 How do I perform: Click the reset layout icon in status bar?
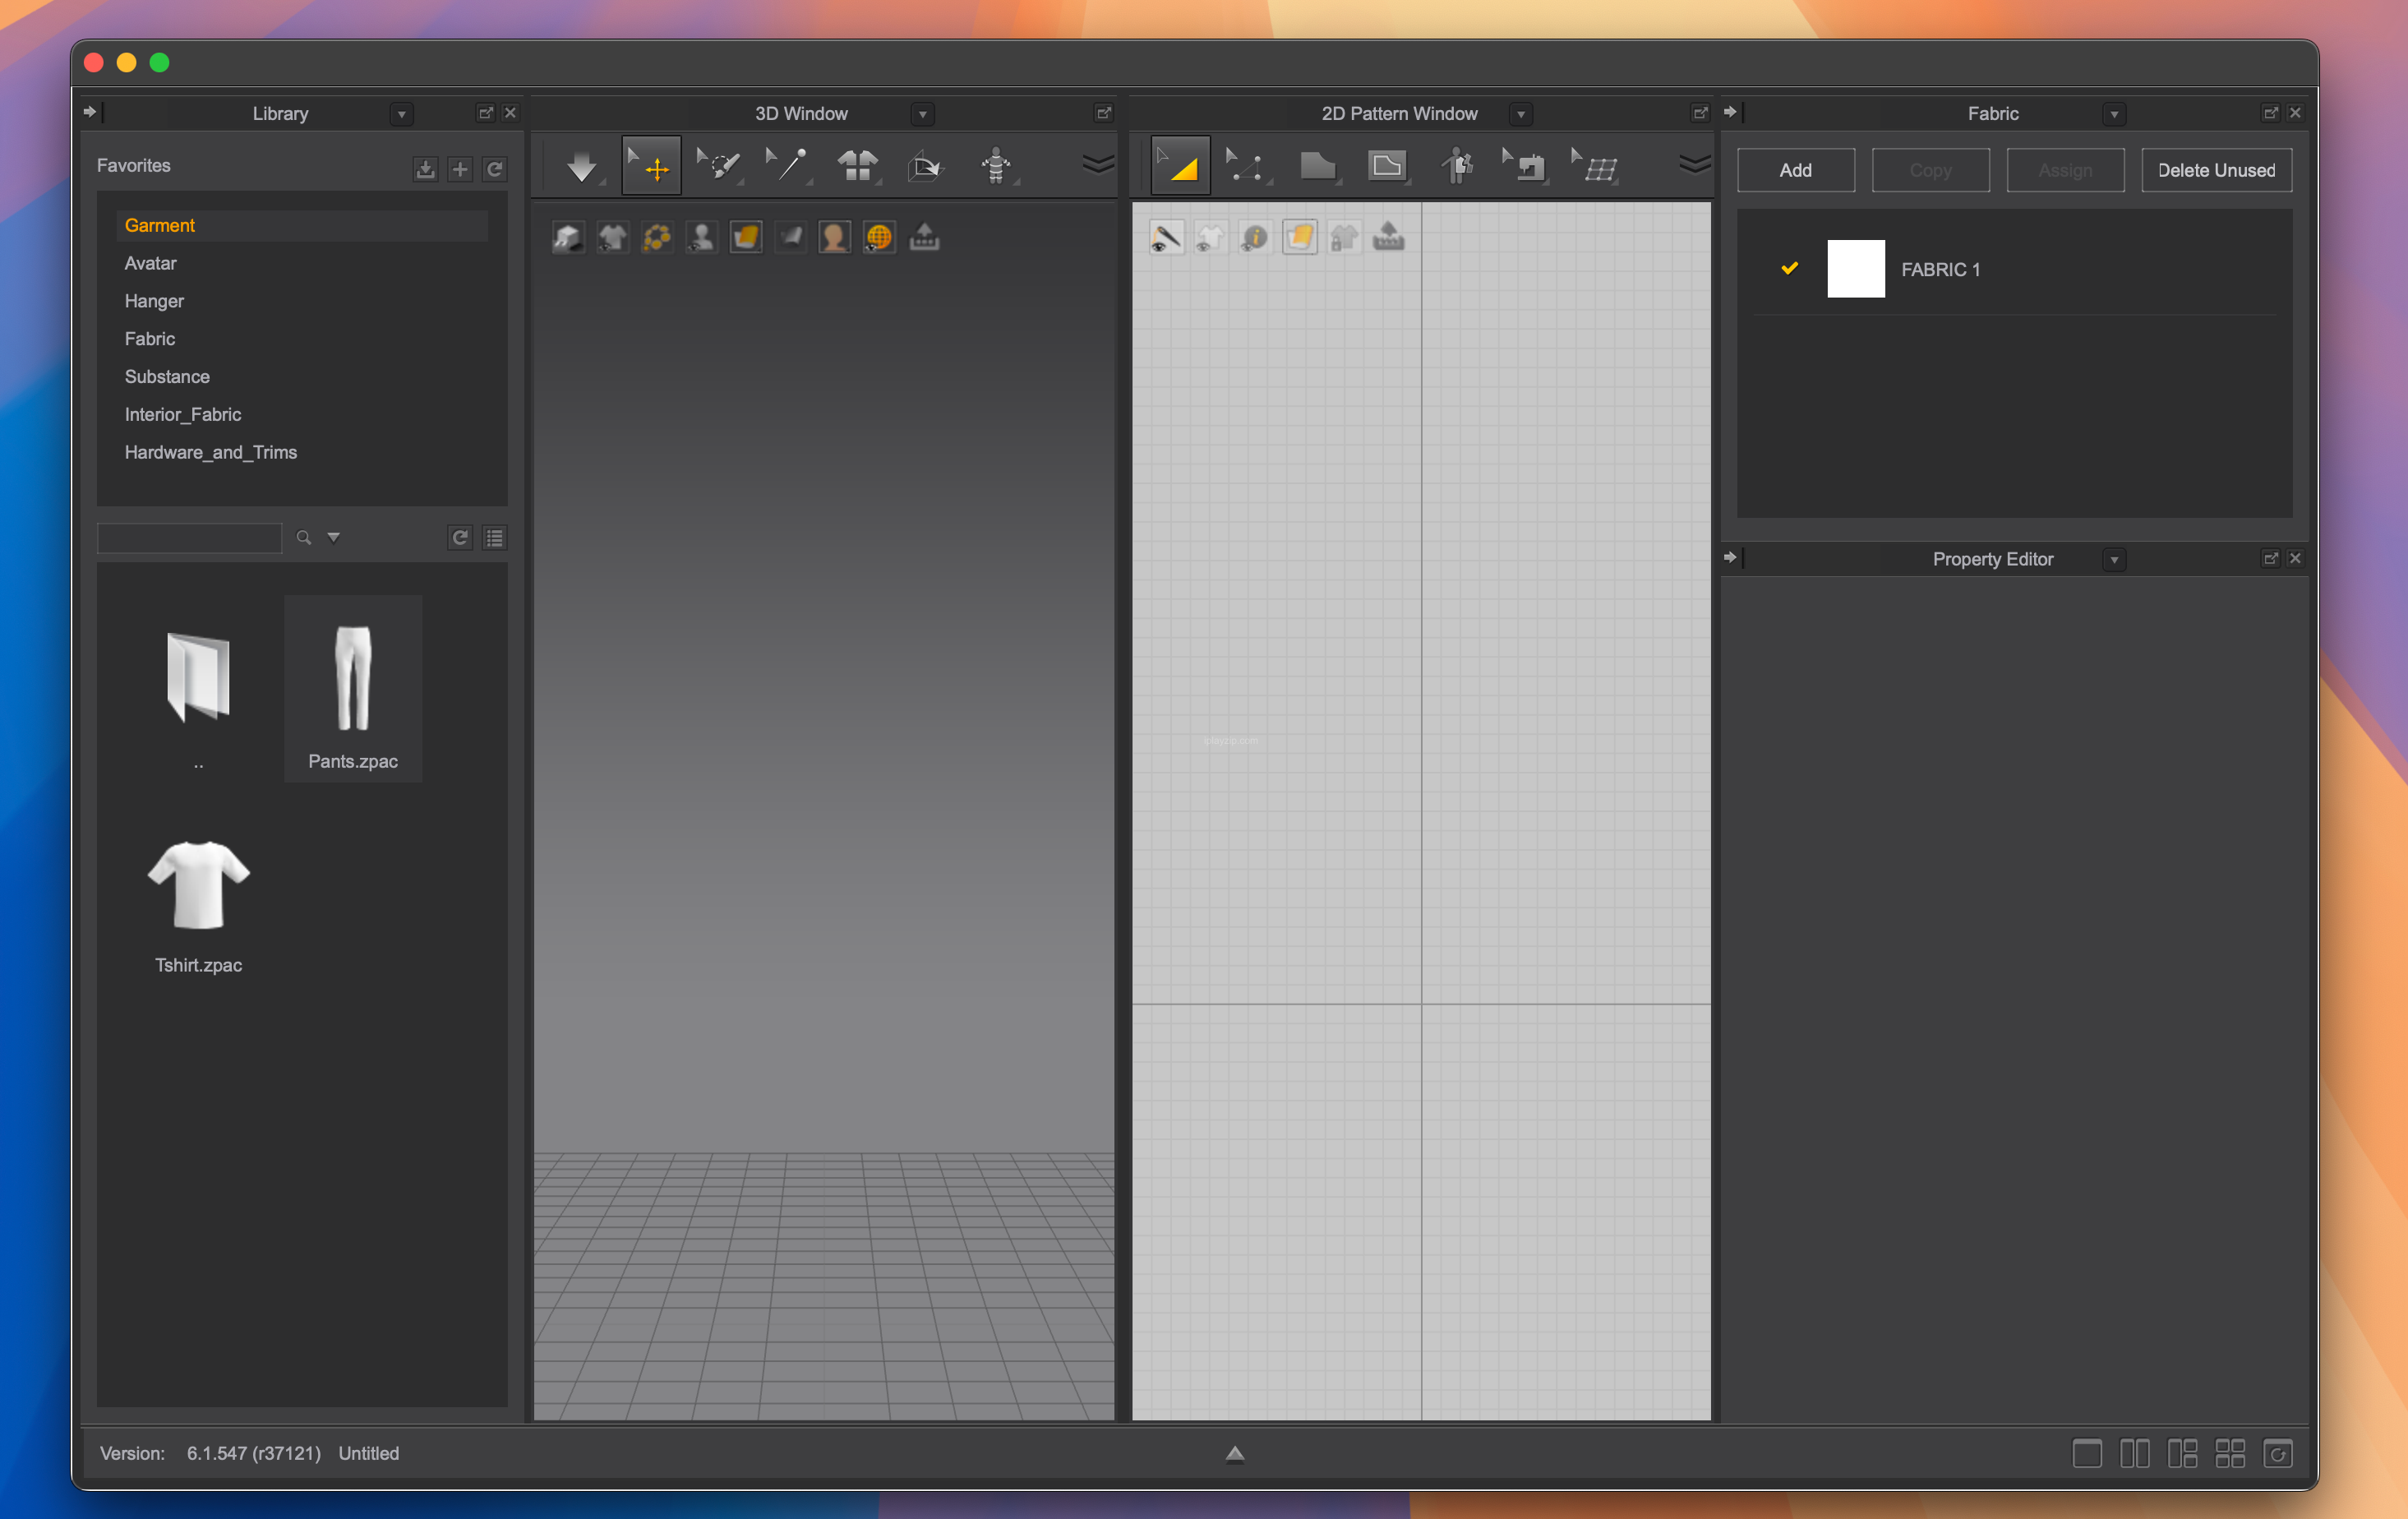pyautogui.click(x=2278, y=1453)
